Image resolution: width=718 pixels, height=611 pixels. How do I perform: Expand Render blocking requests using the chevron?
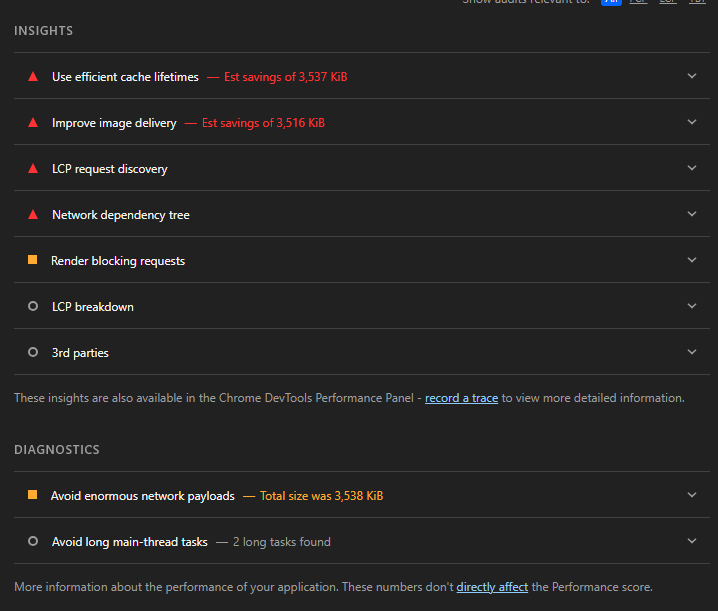coord(691,260)
